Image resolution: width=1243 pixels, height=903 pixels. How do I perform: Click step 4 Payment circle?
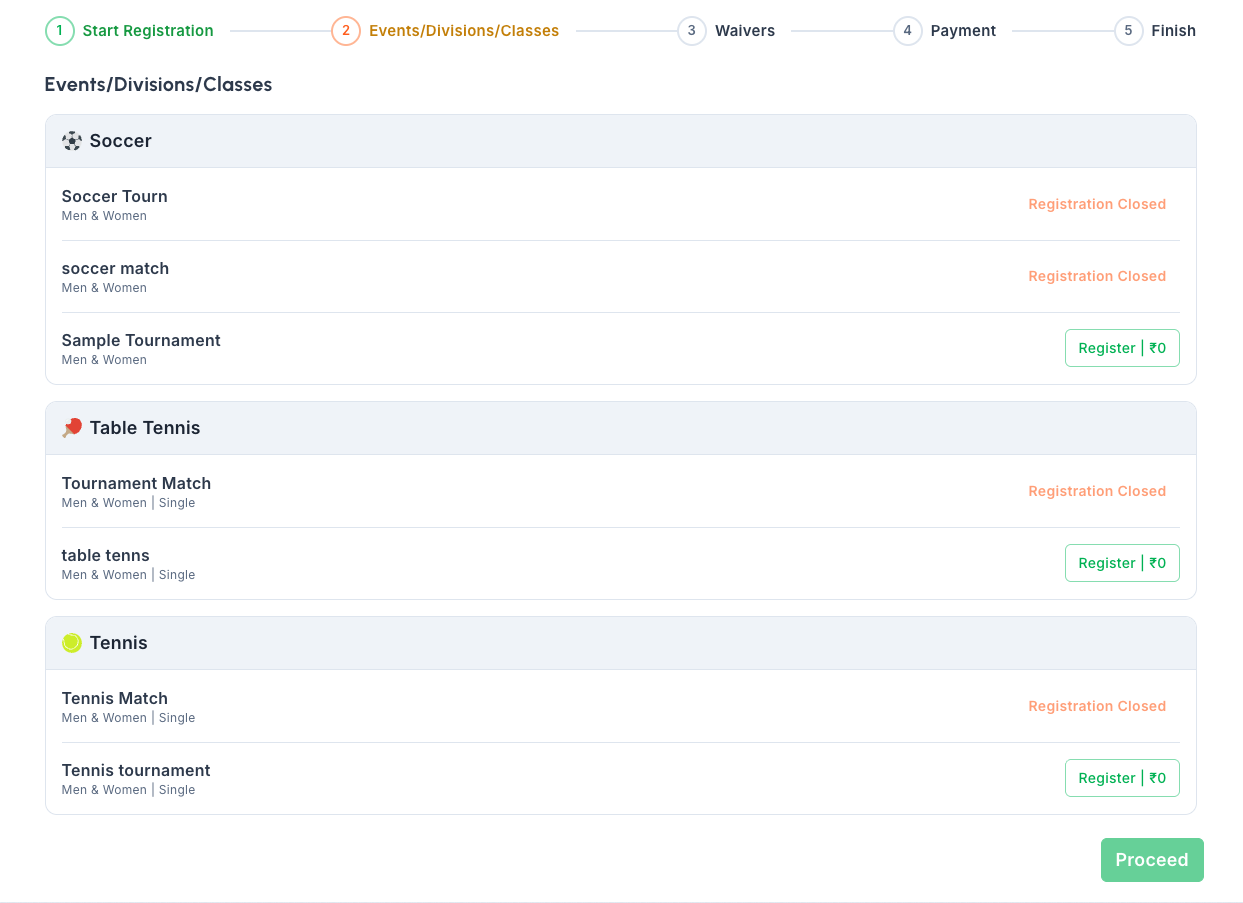point(907,31)
